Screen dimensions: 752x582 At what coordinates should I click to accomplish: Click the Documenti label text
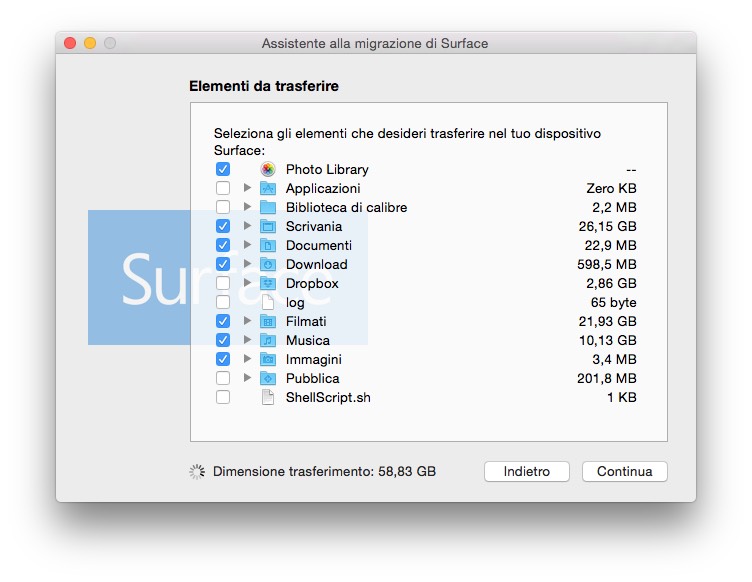(x=318, y=245)
